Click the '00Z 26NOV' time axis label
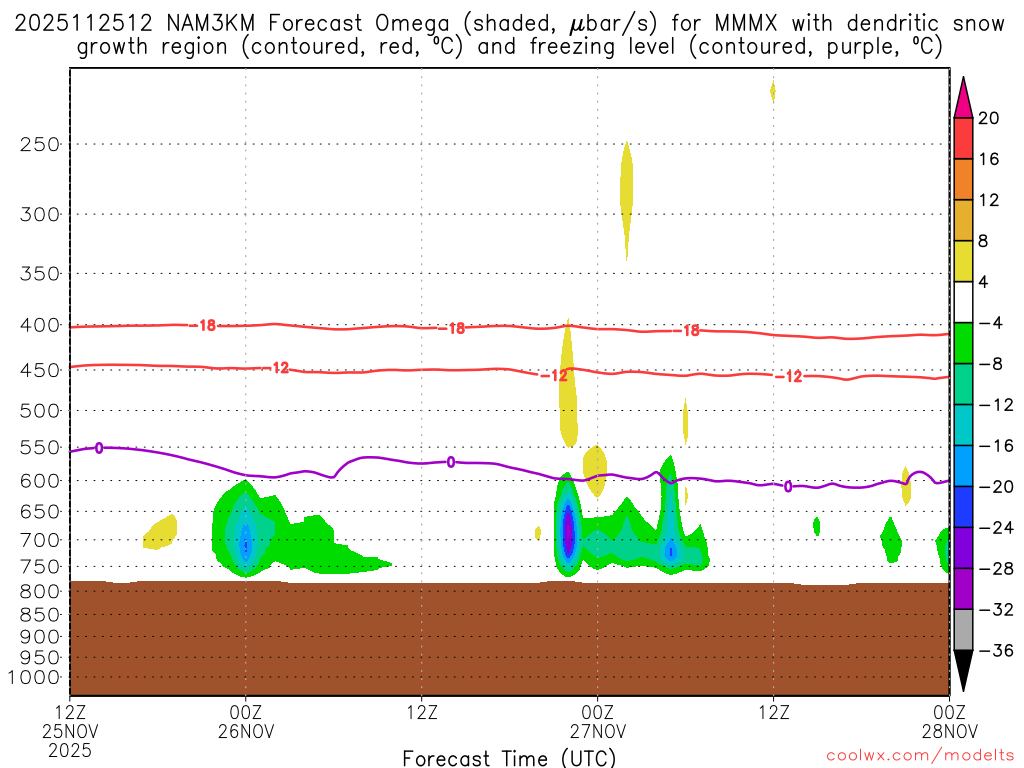This screenshot has height=768, width=1024. tap(246, 721)
